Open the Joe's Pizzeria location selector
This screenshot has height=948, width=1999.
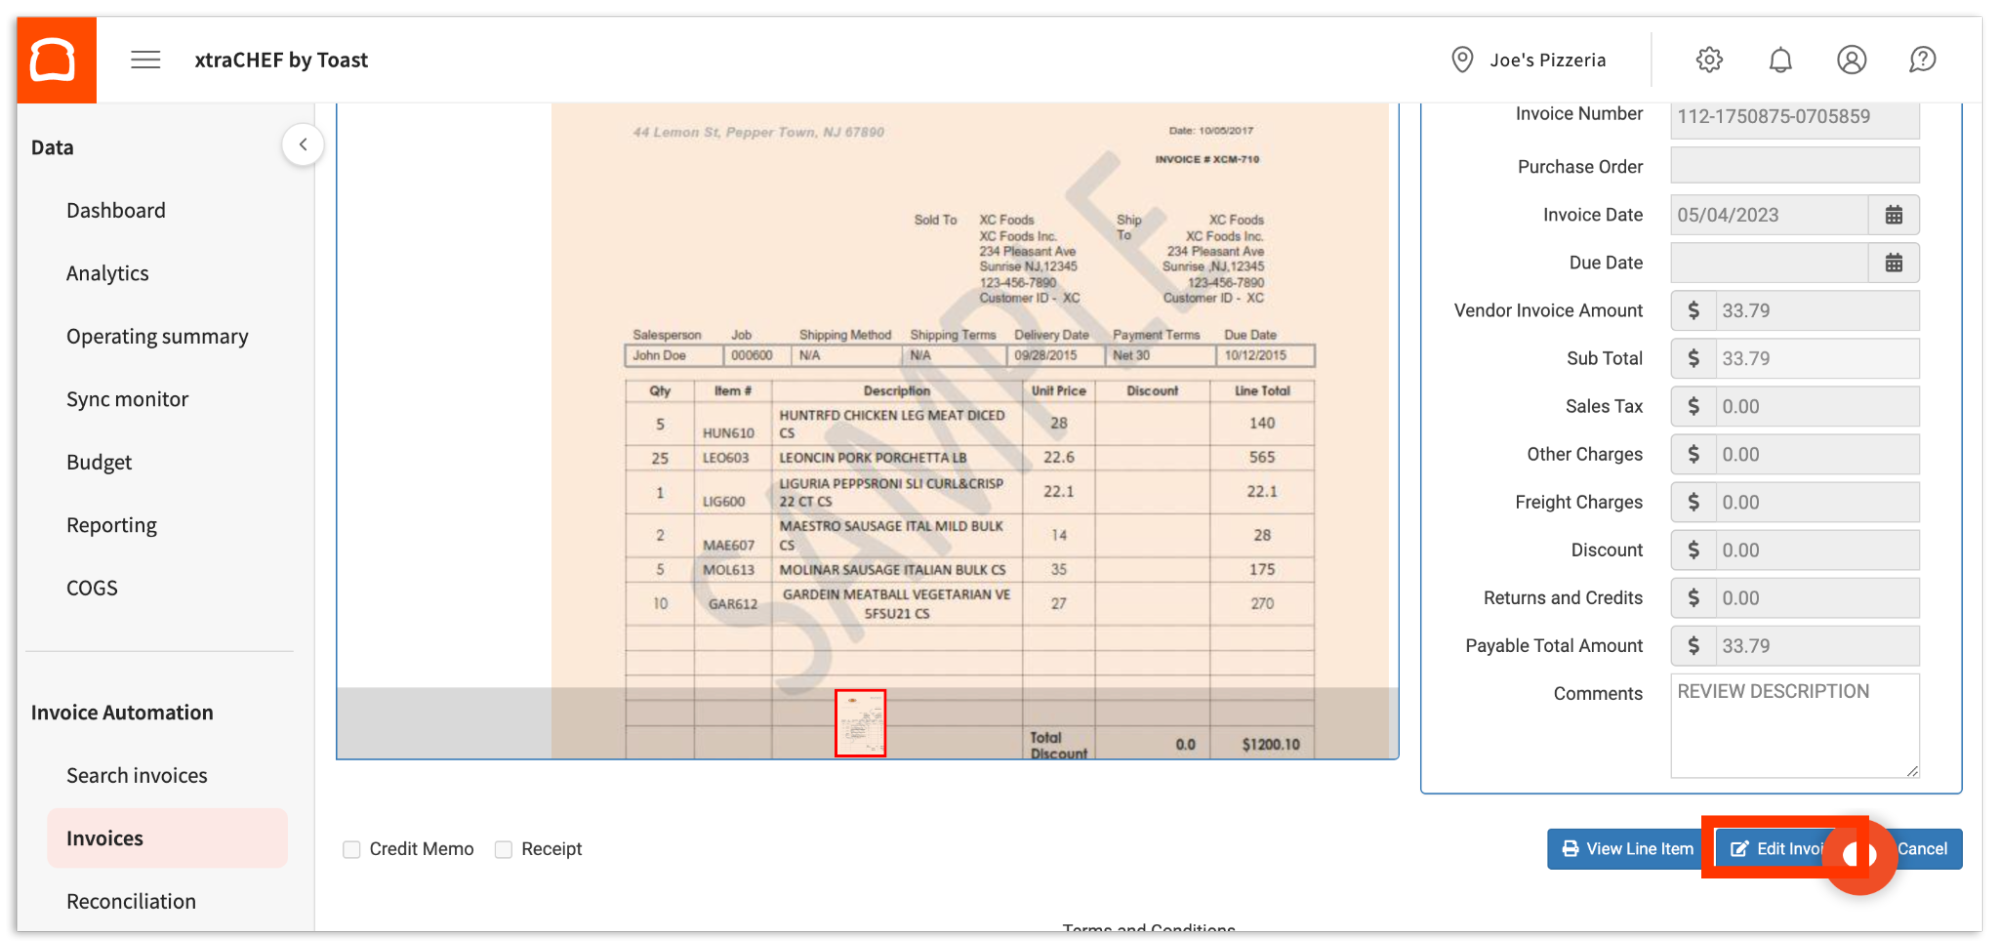pyautogui.click(x=1547, y=59)
